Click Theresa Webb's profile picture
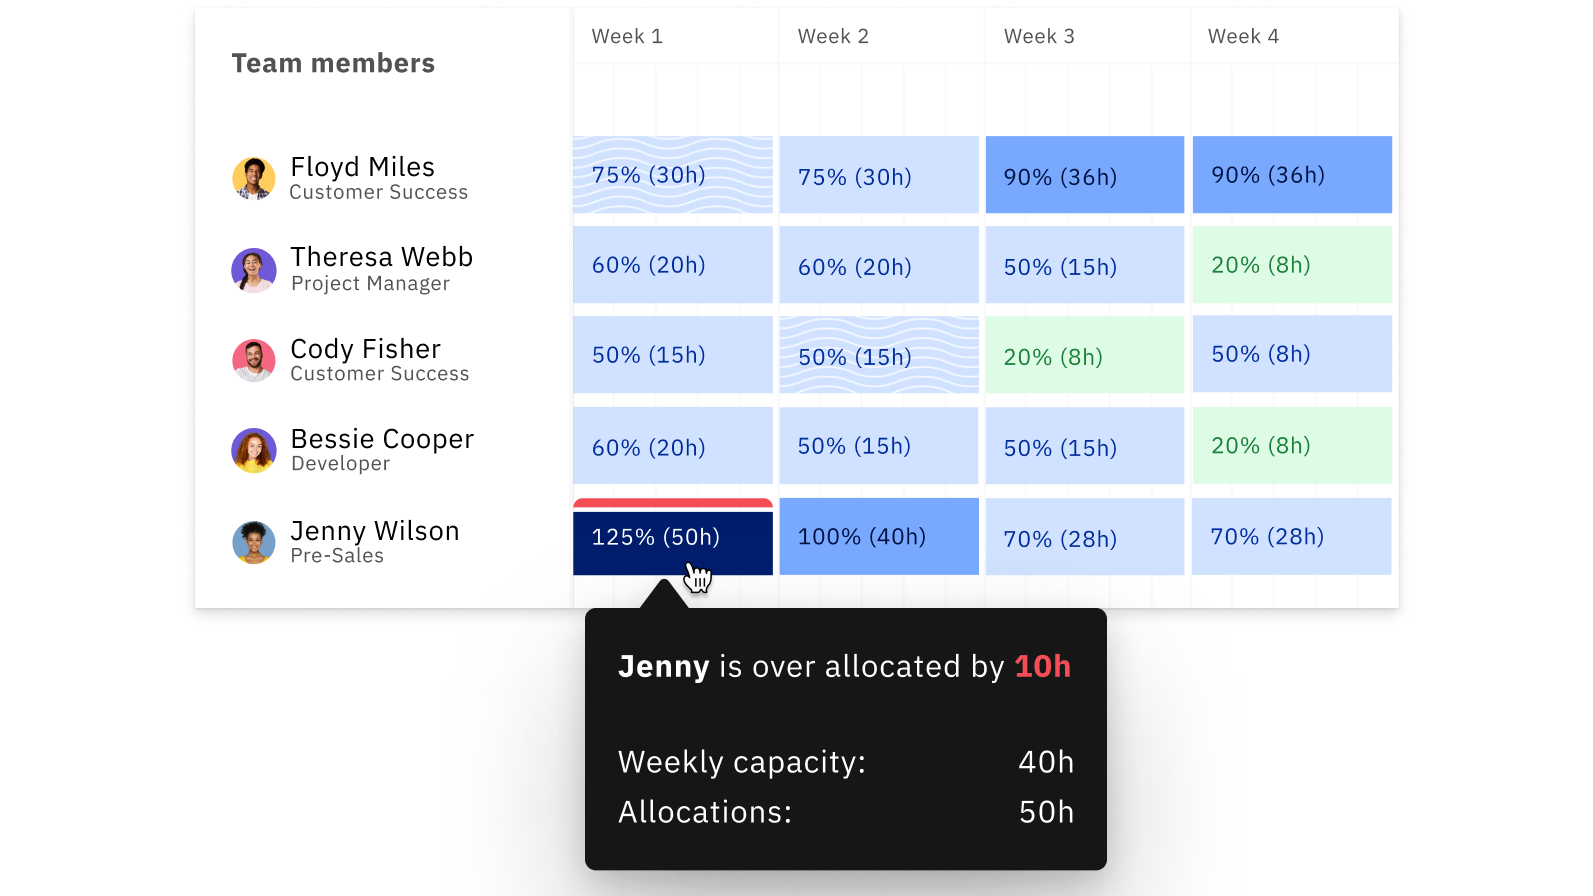1593x896 pixels. click(x=253, y=269)
